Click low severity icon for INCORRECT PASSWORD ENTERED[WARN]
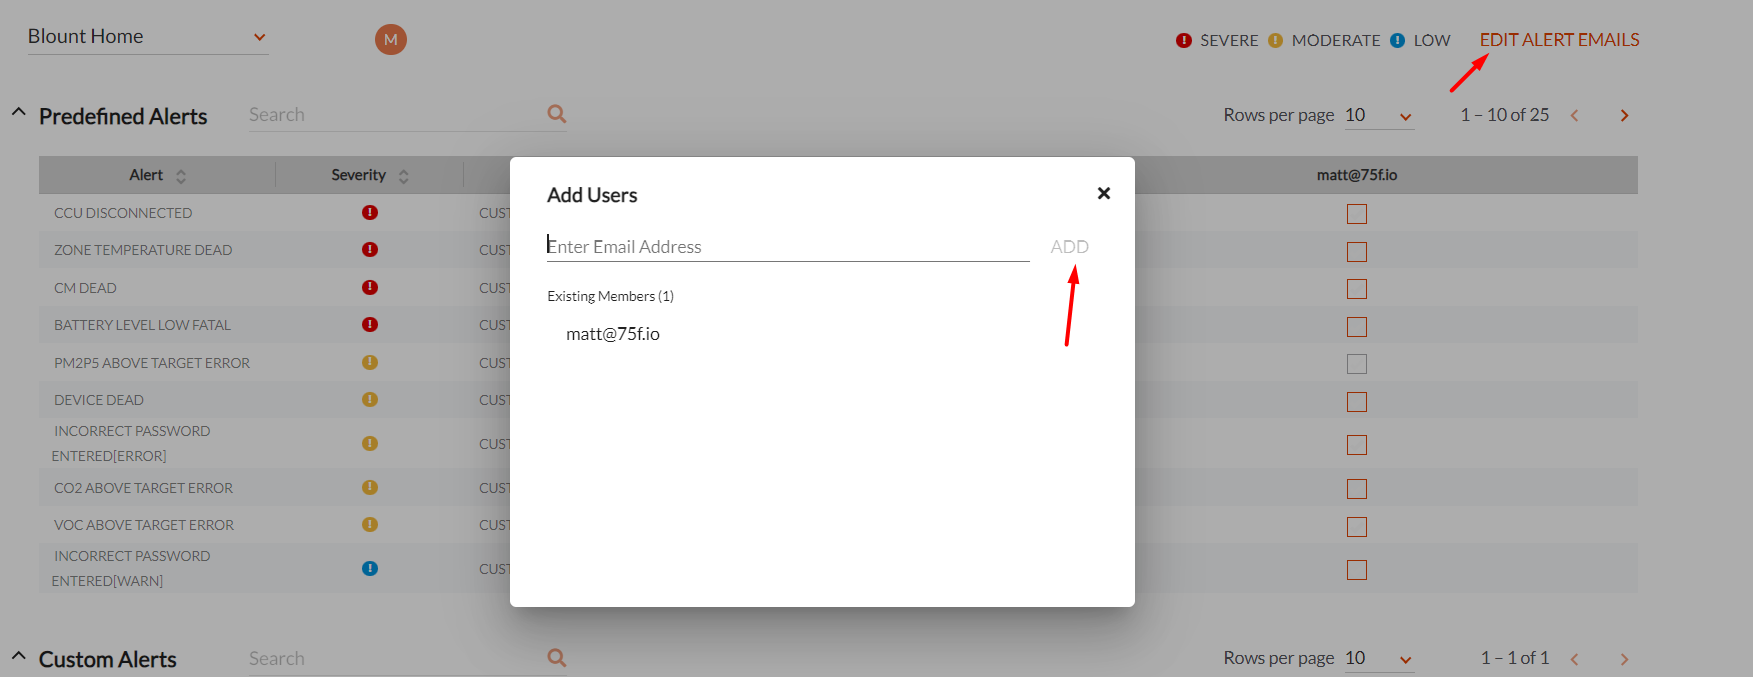This screenshot has width=1753, height=677. tap(370, 568)
